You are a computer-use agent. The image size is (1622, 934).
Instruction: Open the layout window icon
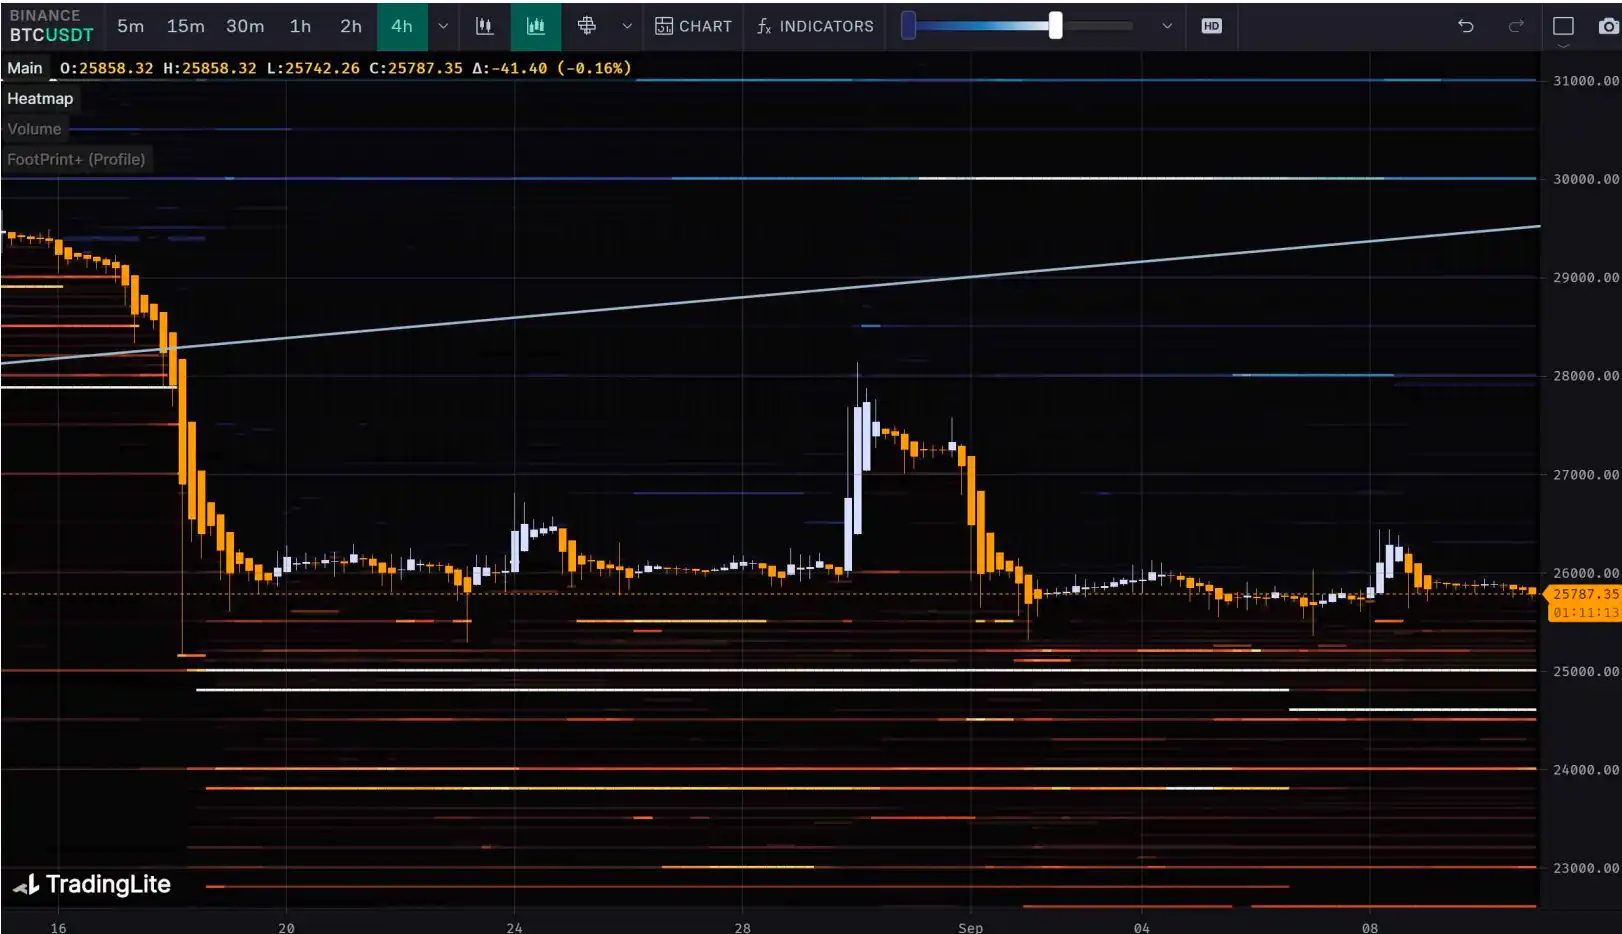(1563, 26)
